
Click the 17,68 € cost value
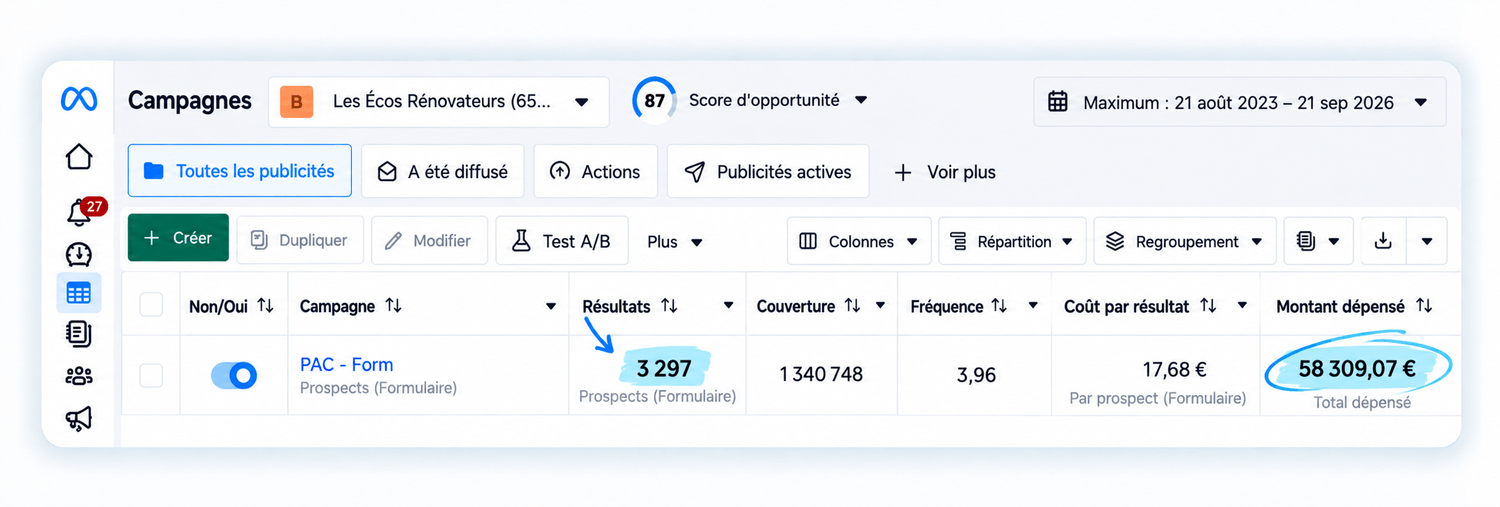click(x=1175, y=370)
